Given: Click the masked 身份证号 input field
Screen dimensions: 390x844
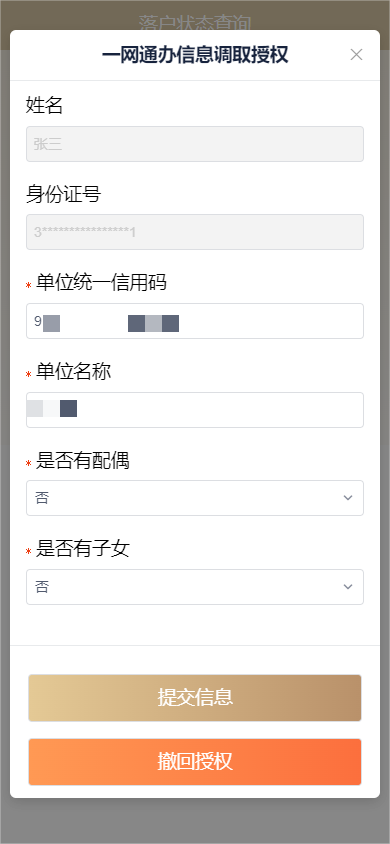Looking at the screenshot, I should click(x=195, y=232).
